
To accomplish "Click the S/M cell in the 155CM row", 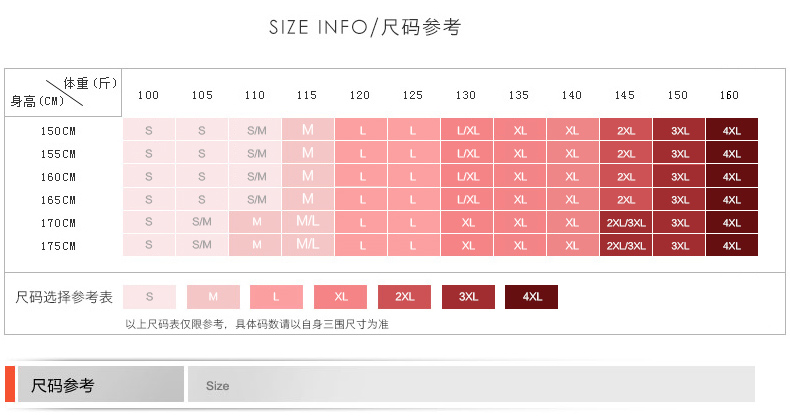I will coord(256,154).
